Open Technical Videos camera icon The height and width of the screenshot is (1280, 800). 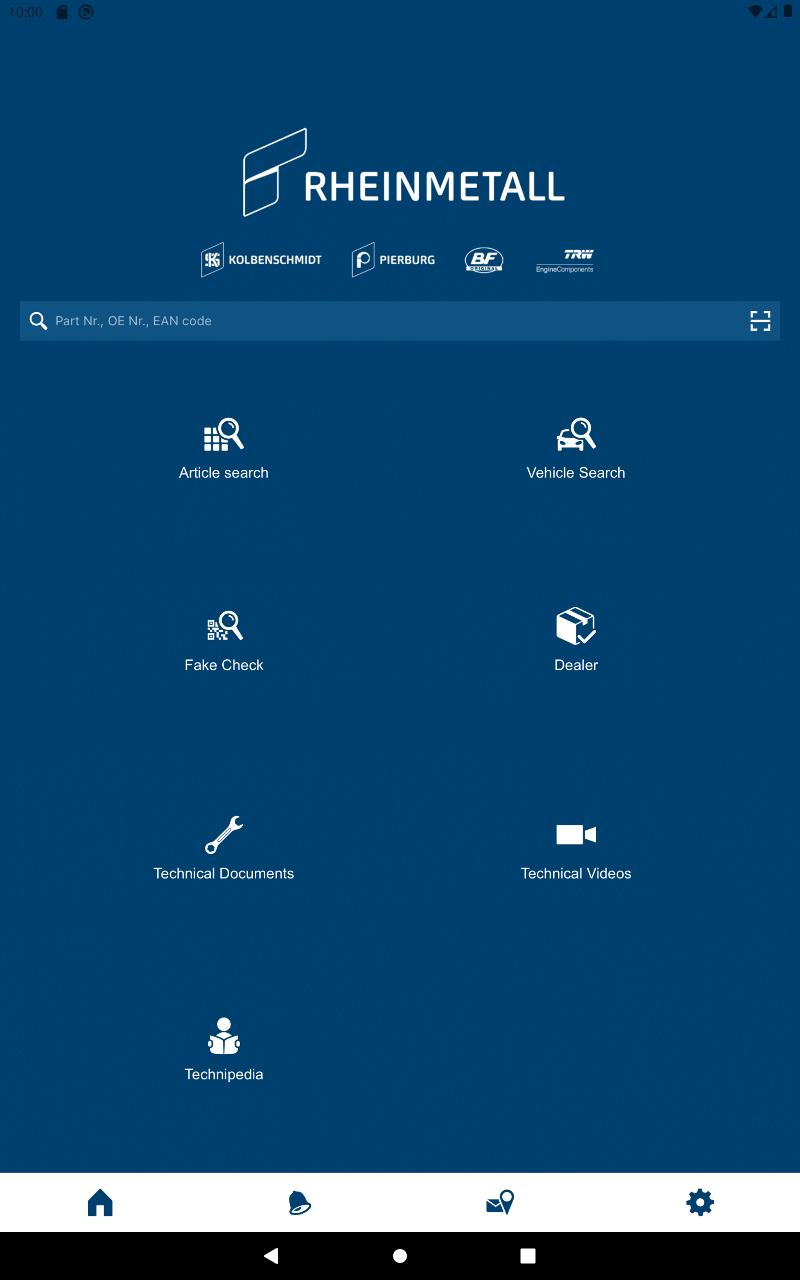(x=576, y=834)
